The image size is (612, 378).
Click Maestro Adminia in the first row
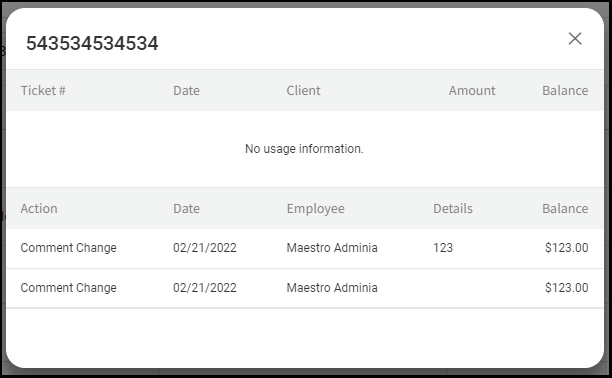(332, 248)
